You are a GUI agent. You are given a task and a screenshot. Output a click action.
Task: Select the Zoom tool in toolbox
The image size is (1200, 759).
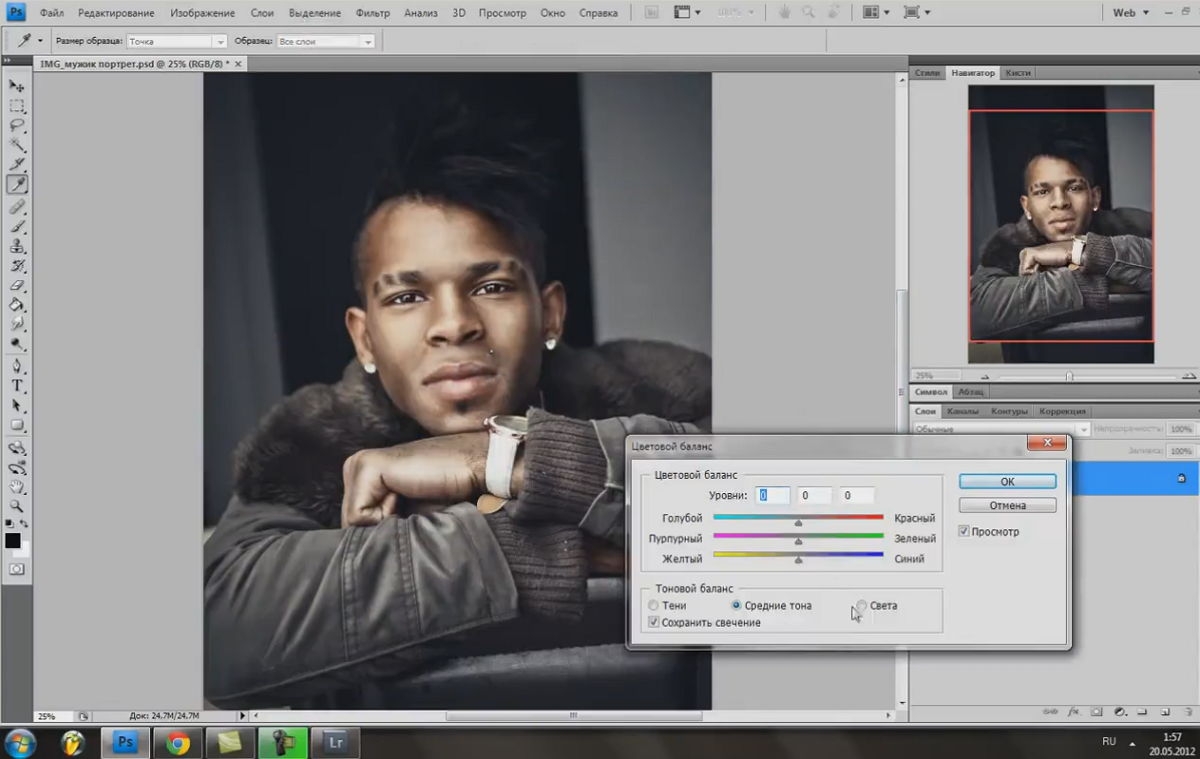coord(17,507)
